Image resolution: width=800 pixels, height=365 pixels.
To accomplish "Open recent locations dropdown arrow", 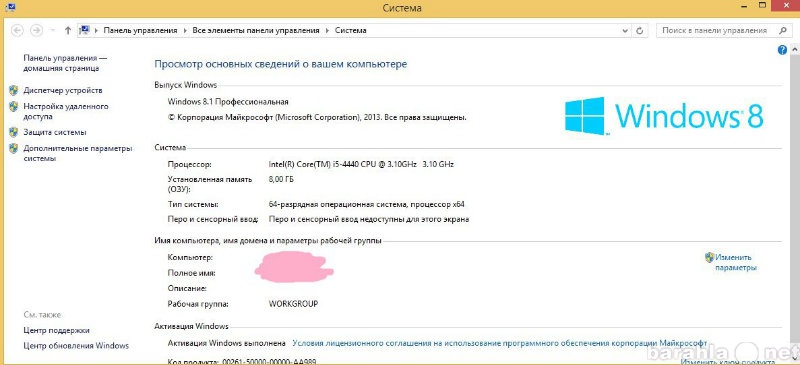I will (x=53, y=31).
